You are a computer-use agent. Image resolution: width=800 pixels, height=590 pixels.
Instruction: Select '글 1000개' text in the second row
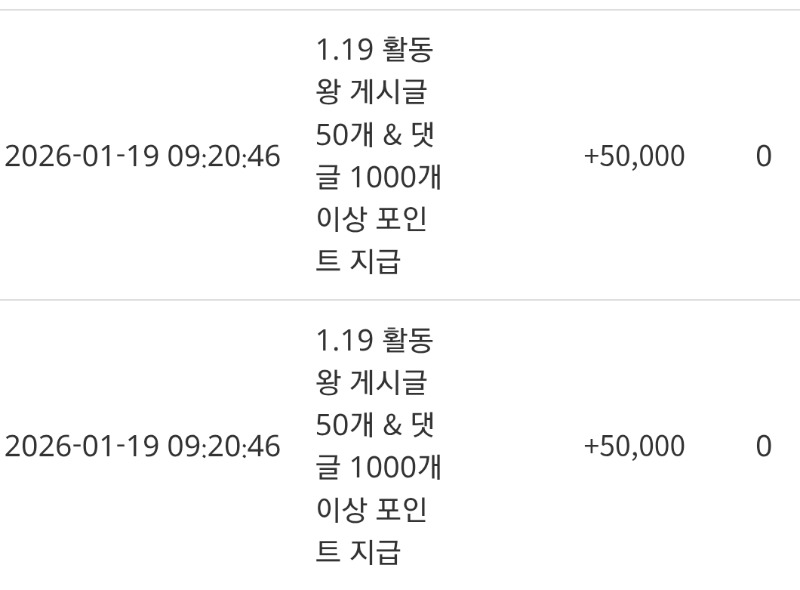pyautogui.click(x=378, y=467)
